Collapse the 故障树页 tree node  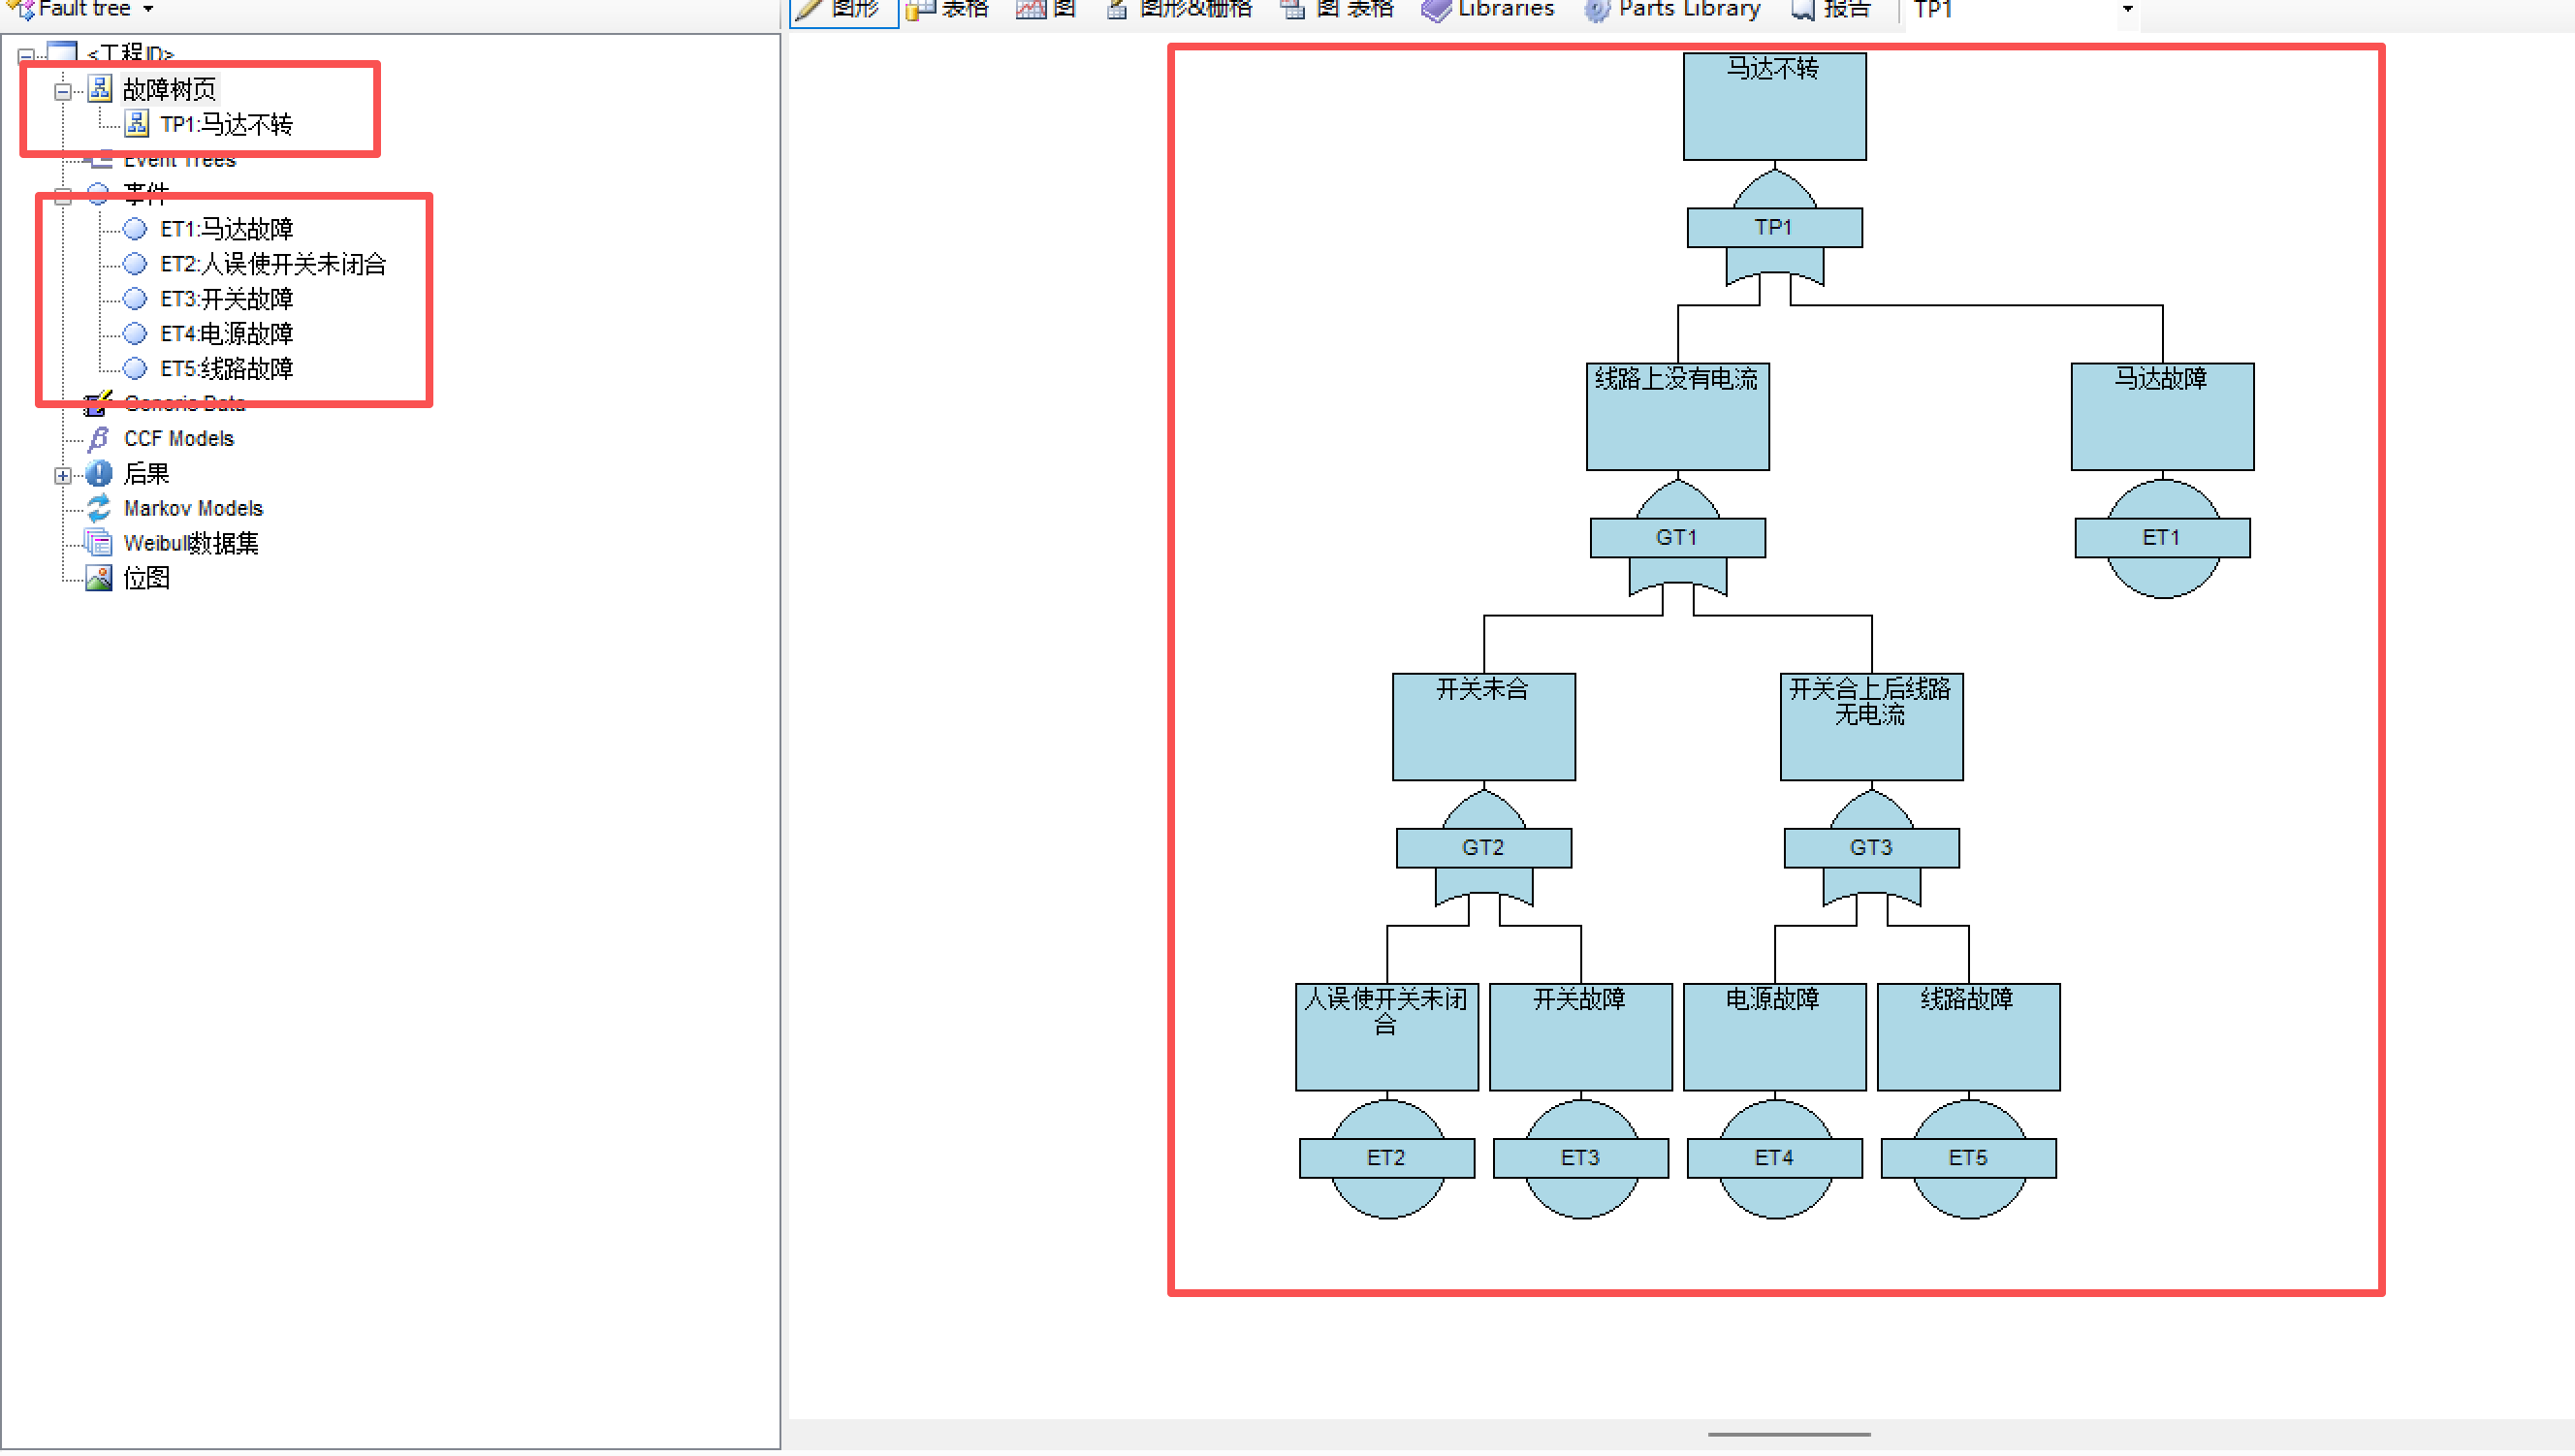click(x=63, y=91)
